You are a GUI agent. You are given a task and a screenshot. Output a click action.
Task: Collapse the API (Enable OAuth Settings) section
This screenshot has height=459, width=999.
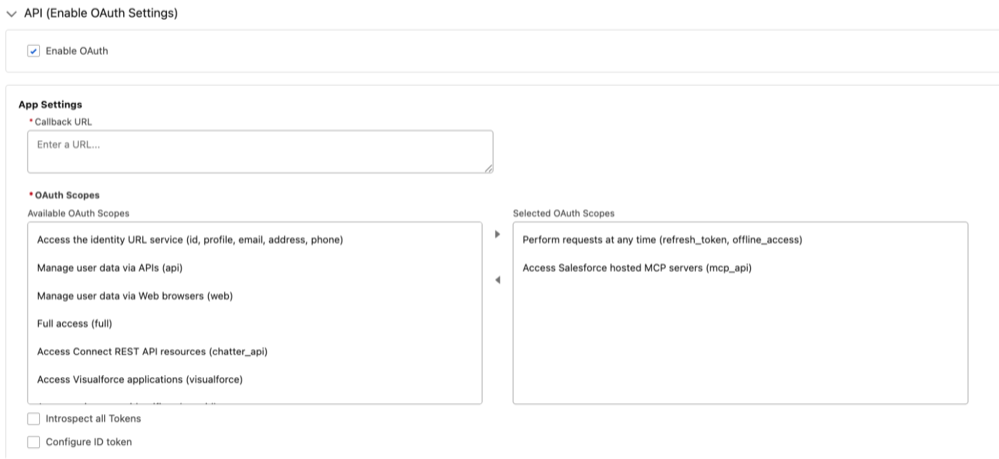tap(11, 13)
